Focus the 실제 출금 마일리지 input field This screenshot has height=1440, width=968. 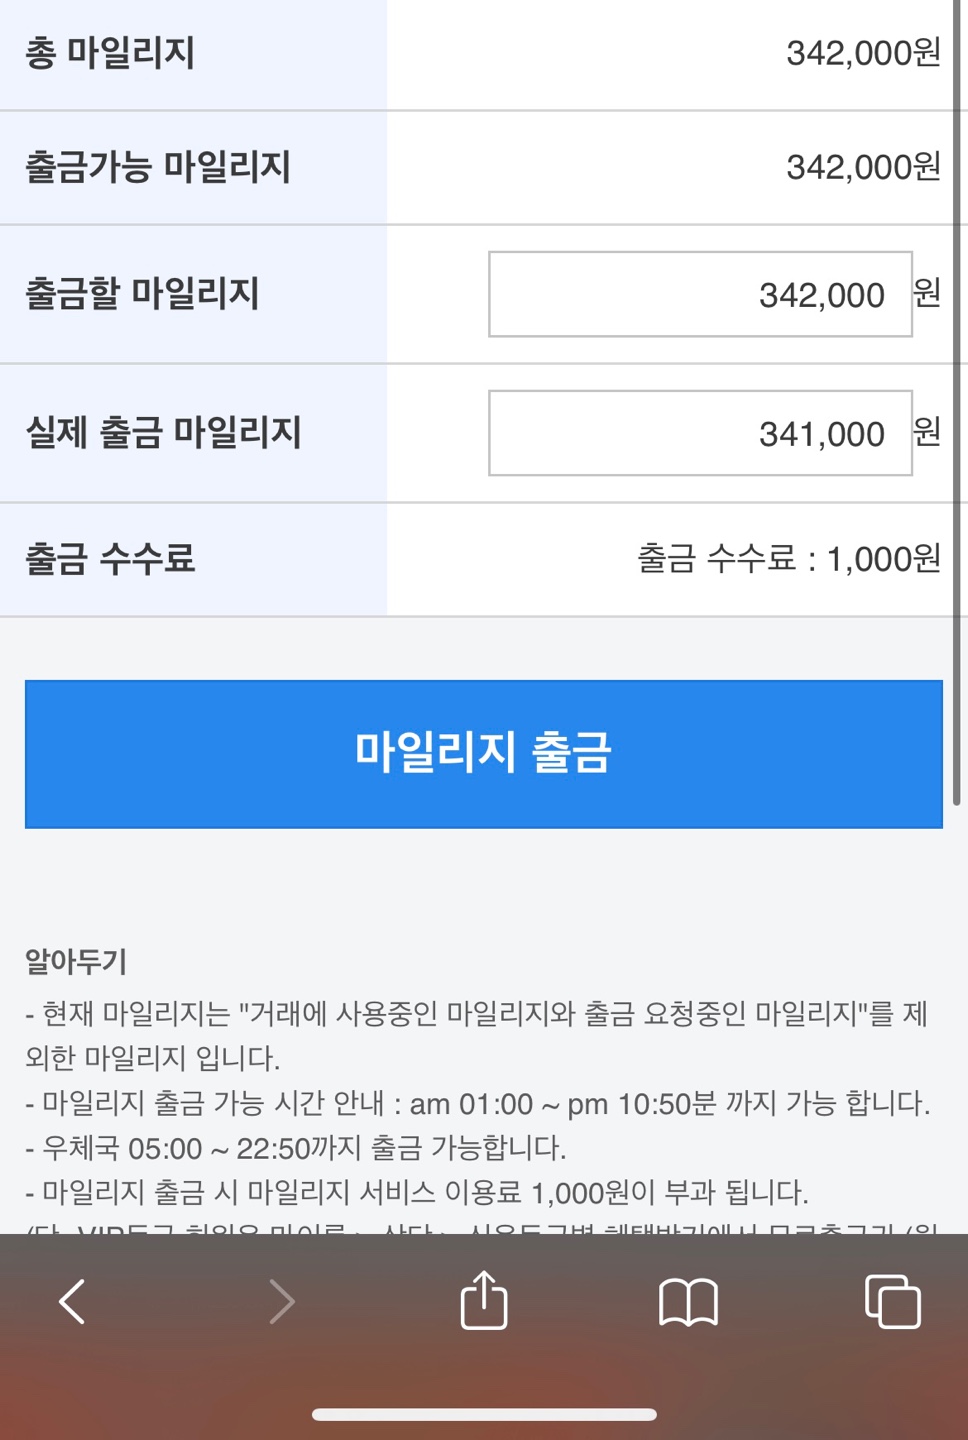point(700,434)
